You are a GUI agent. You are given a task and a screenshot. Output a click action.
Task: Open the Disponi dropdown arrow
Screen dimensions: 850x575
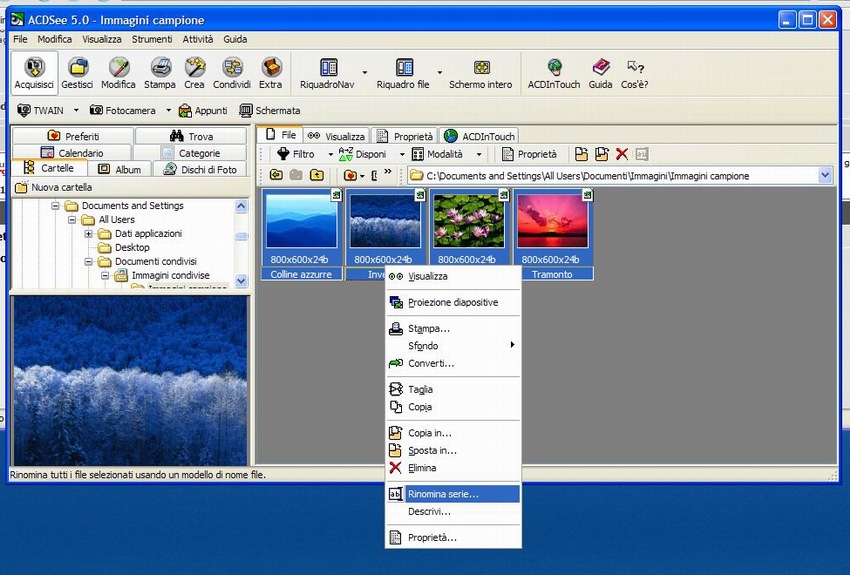point(402,154)
